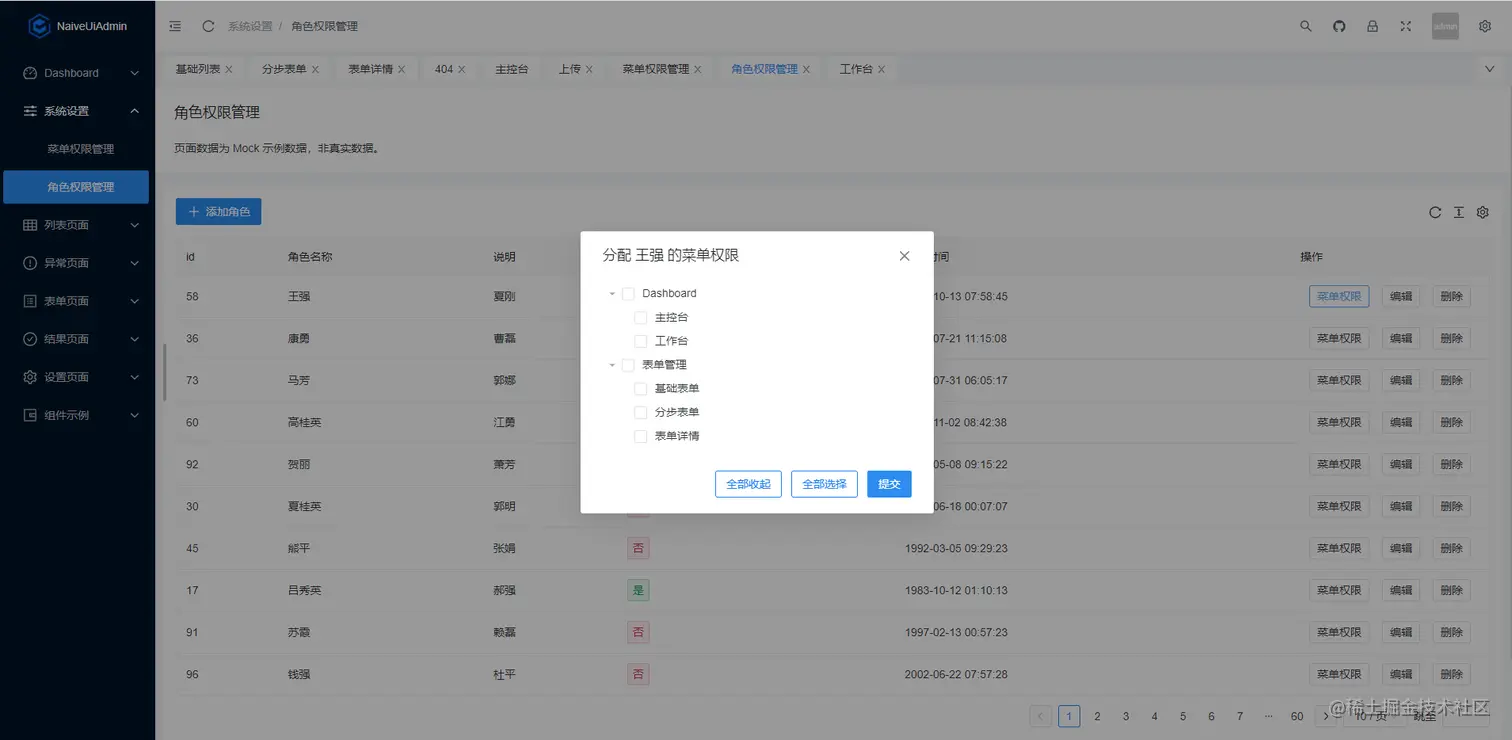Image resolution: width=1512 pixels, height=740 pixels.
Task: Open column settings with the table gear icon
Action: point(1483,212)
